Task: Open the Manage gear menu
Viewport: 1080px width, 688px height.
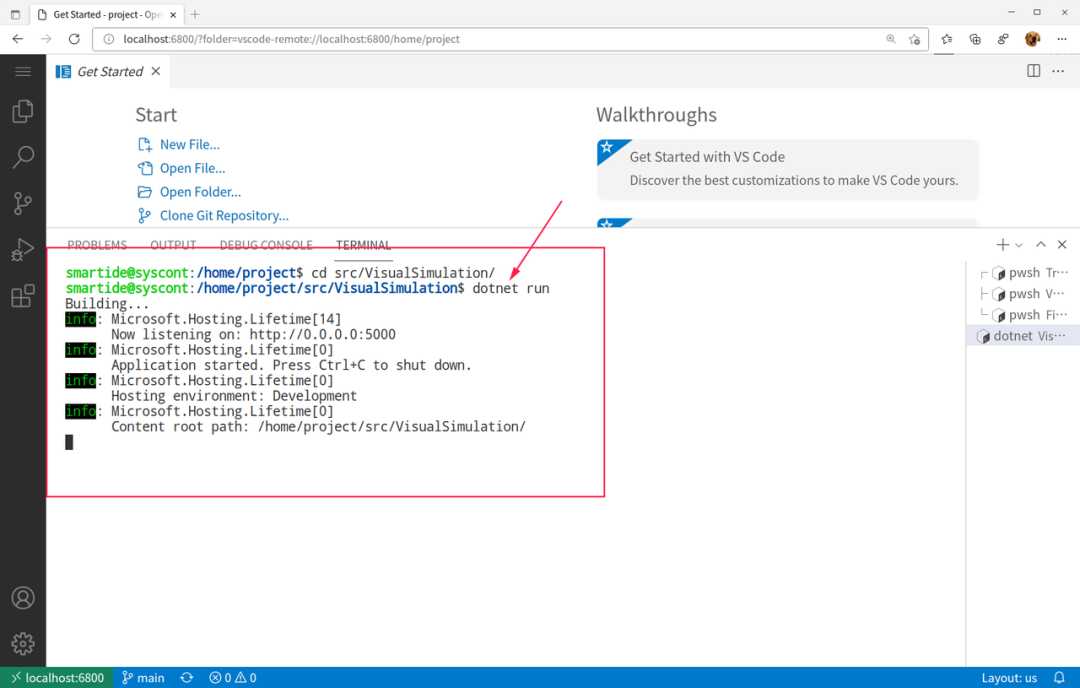Action: coord(23,644)
